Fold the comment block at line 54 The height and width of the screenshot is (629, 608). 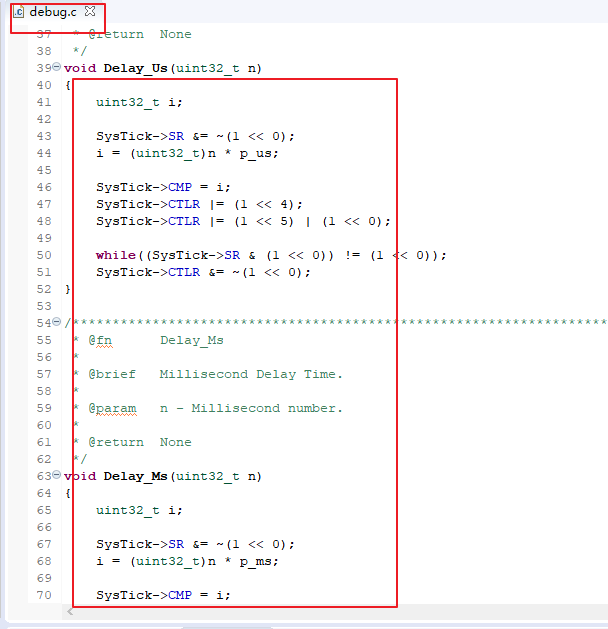point(57,323)
